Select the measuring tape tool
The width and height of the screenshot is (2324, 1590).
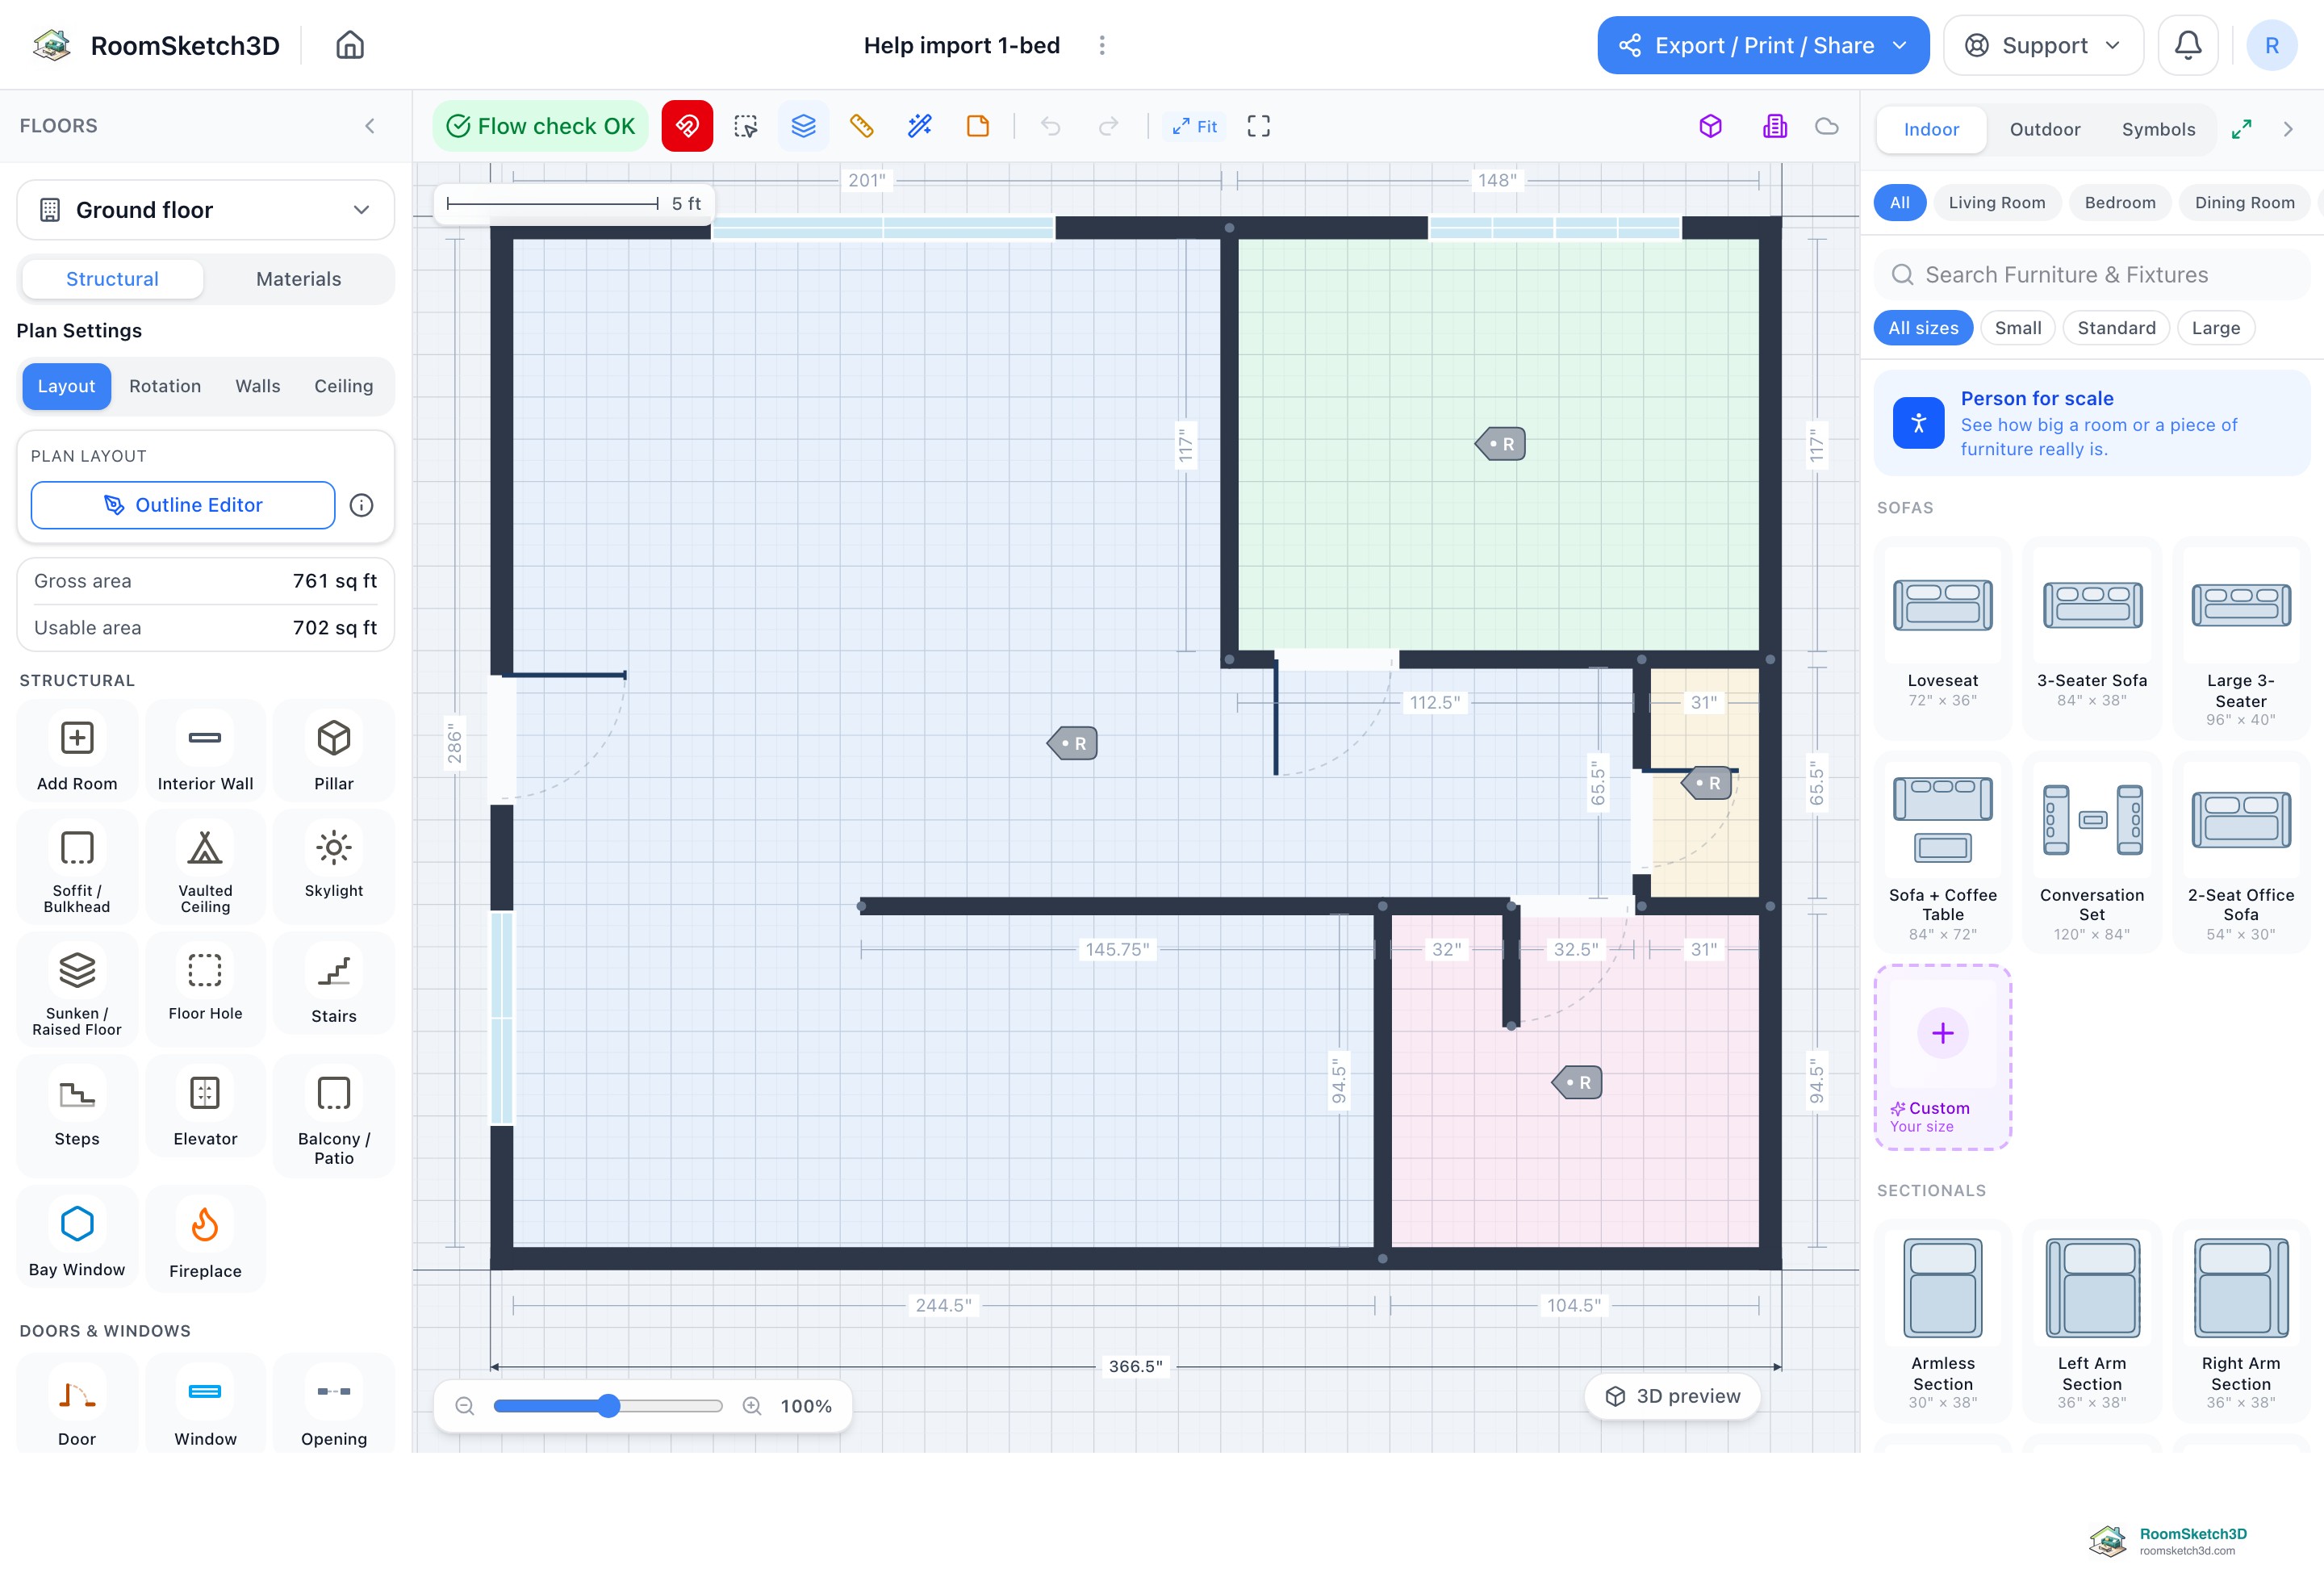point(861,126)
